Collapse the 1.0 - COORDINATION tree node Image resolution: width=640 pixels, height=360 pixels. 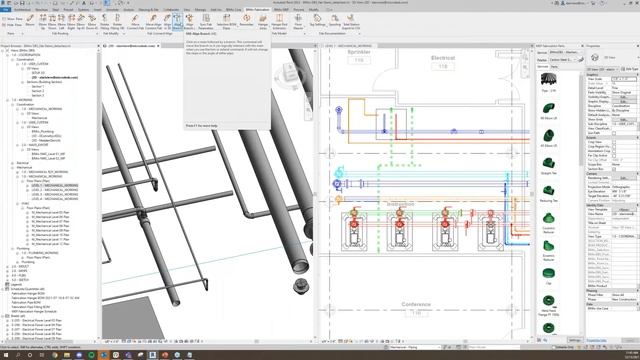coord(7,55)
